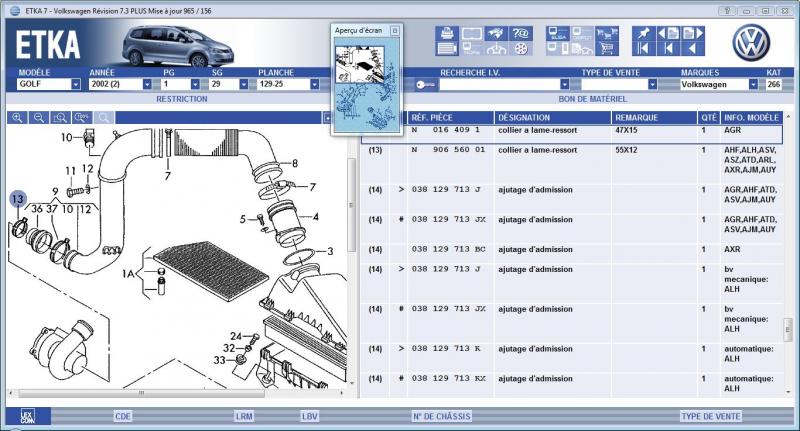This screenshot has height=431, width=800.
Task: Click the blank screen icon beside the printer
Action: coord(472,33)
